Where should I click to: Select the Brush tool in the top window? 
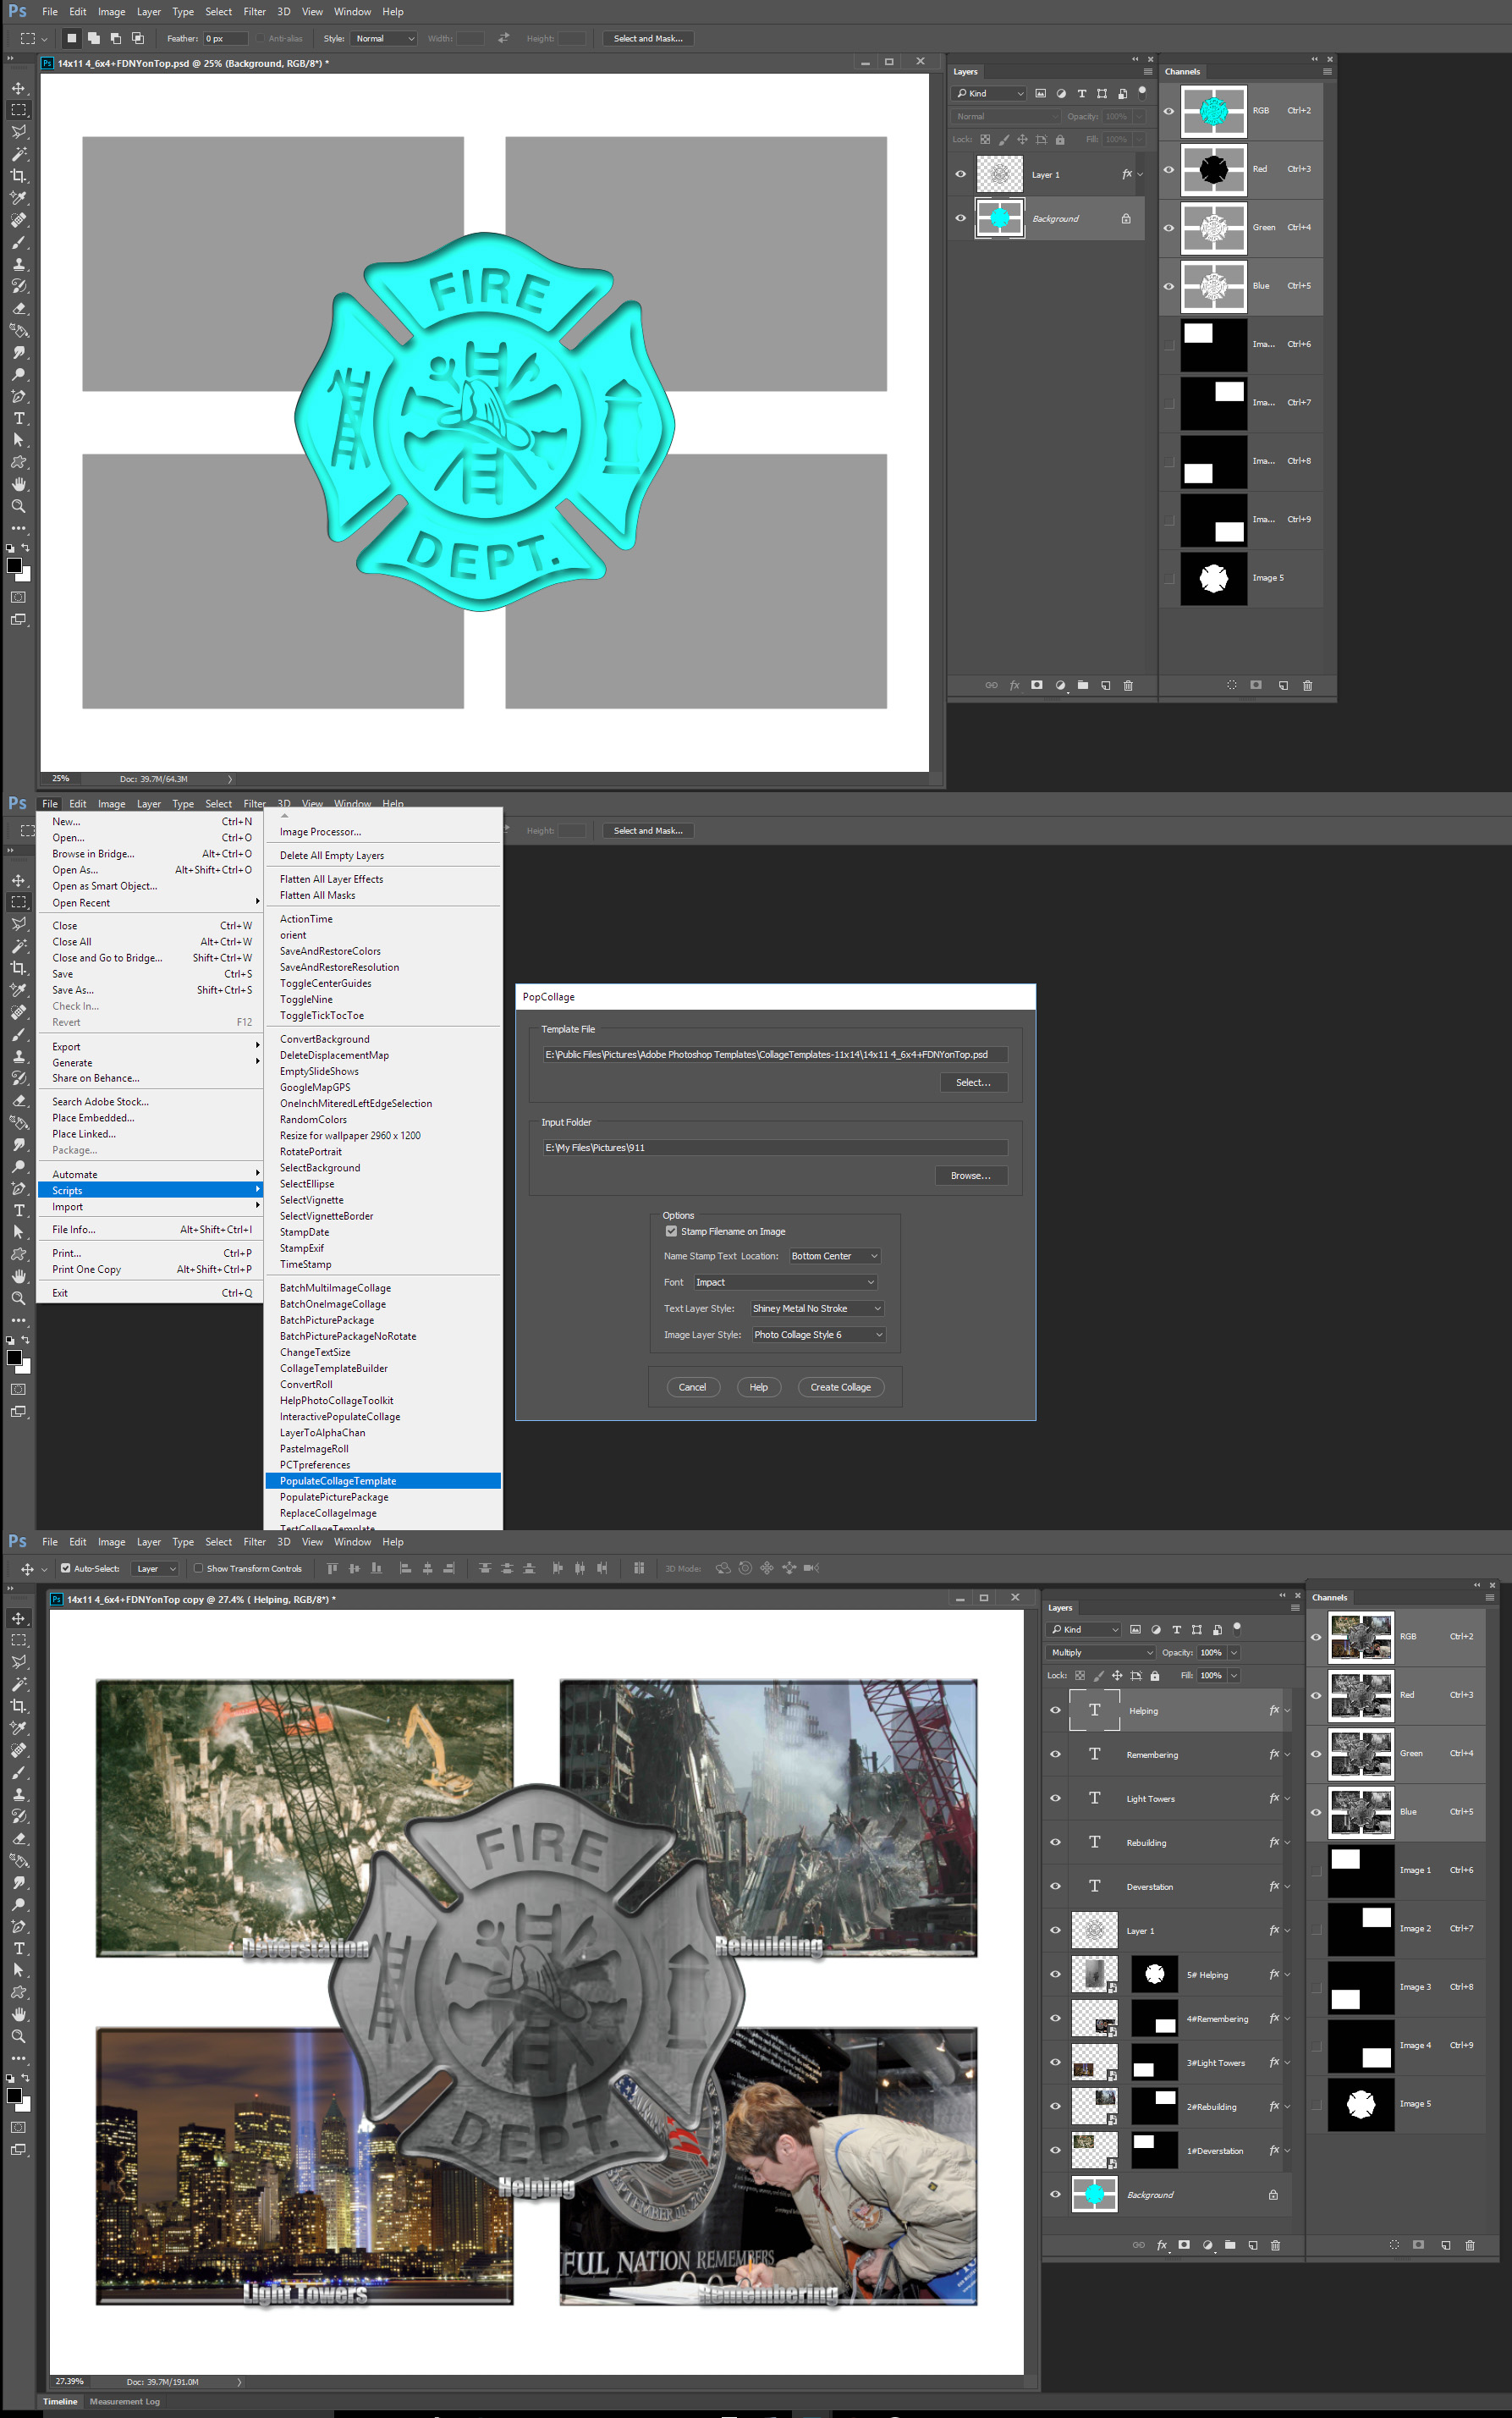(18, 242)
